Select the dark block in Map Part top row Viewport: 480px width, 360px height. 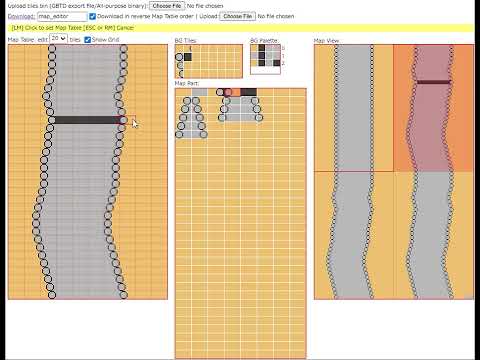[x=249, y=92]
